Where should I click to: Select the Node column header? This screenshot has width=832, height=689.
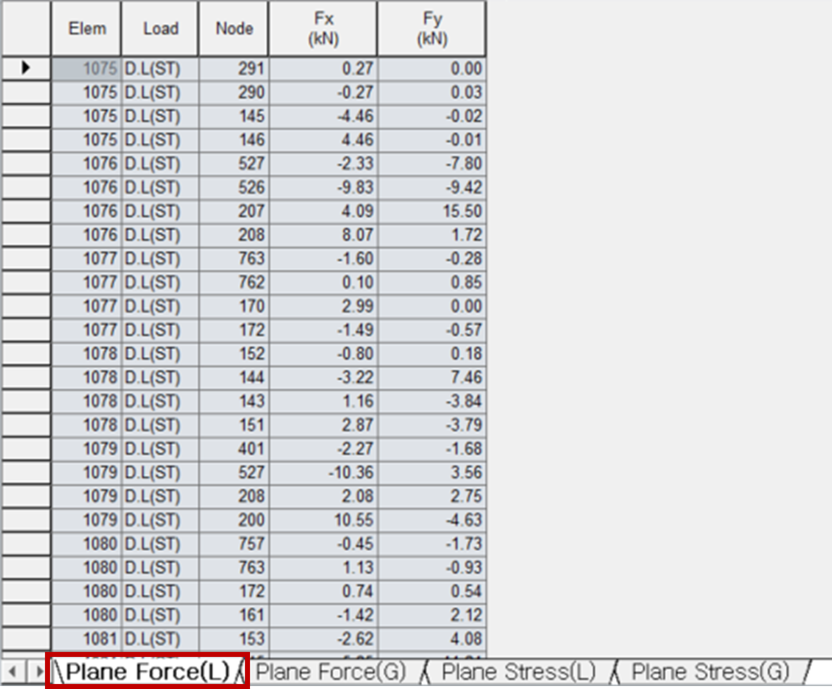(233, 28)
